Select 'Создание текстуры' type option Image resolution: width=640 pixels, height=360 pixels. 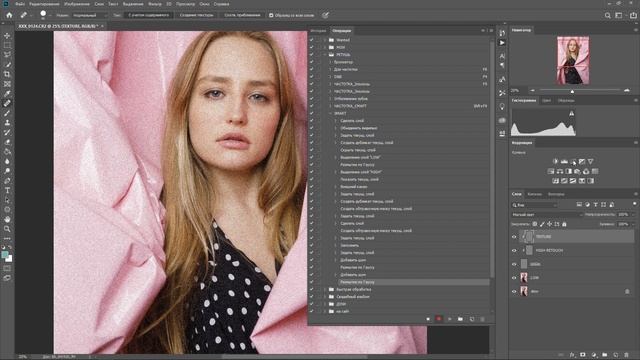click(196, 15)
